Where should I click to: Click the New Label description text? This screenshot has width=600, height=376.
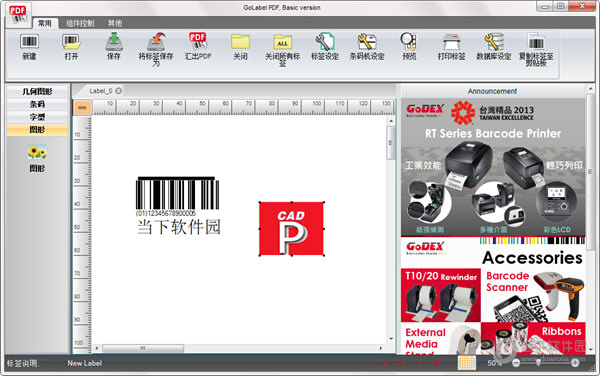[85, 363]
